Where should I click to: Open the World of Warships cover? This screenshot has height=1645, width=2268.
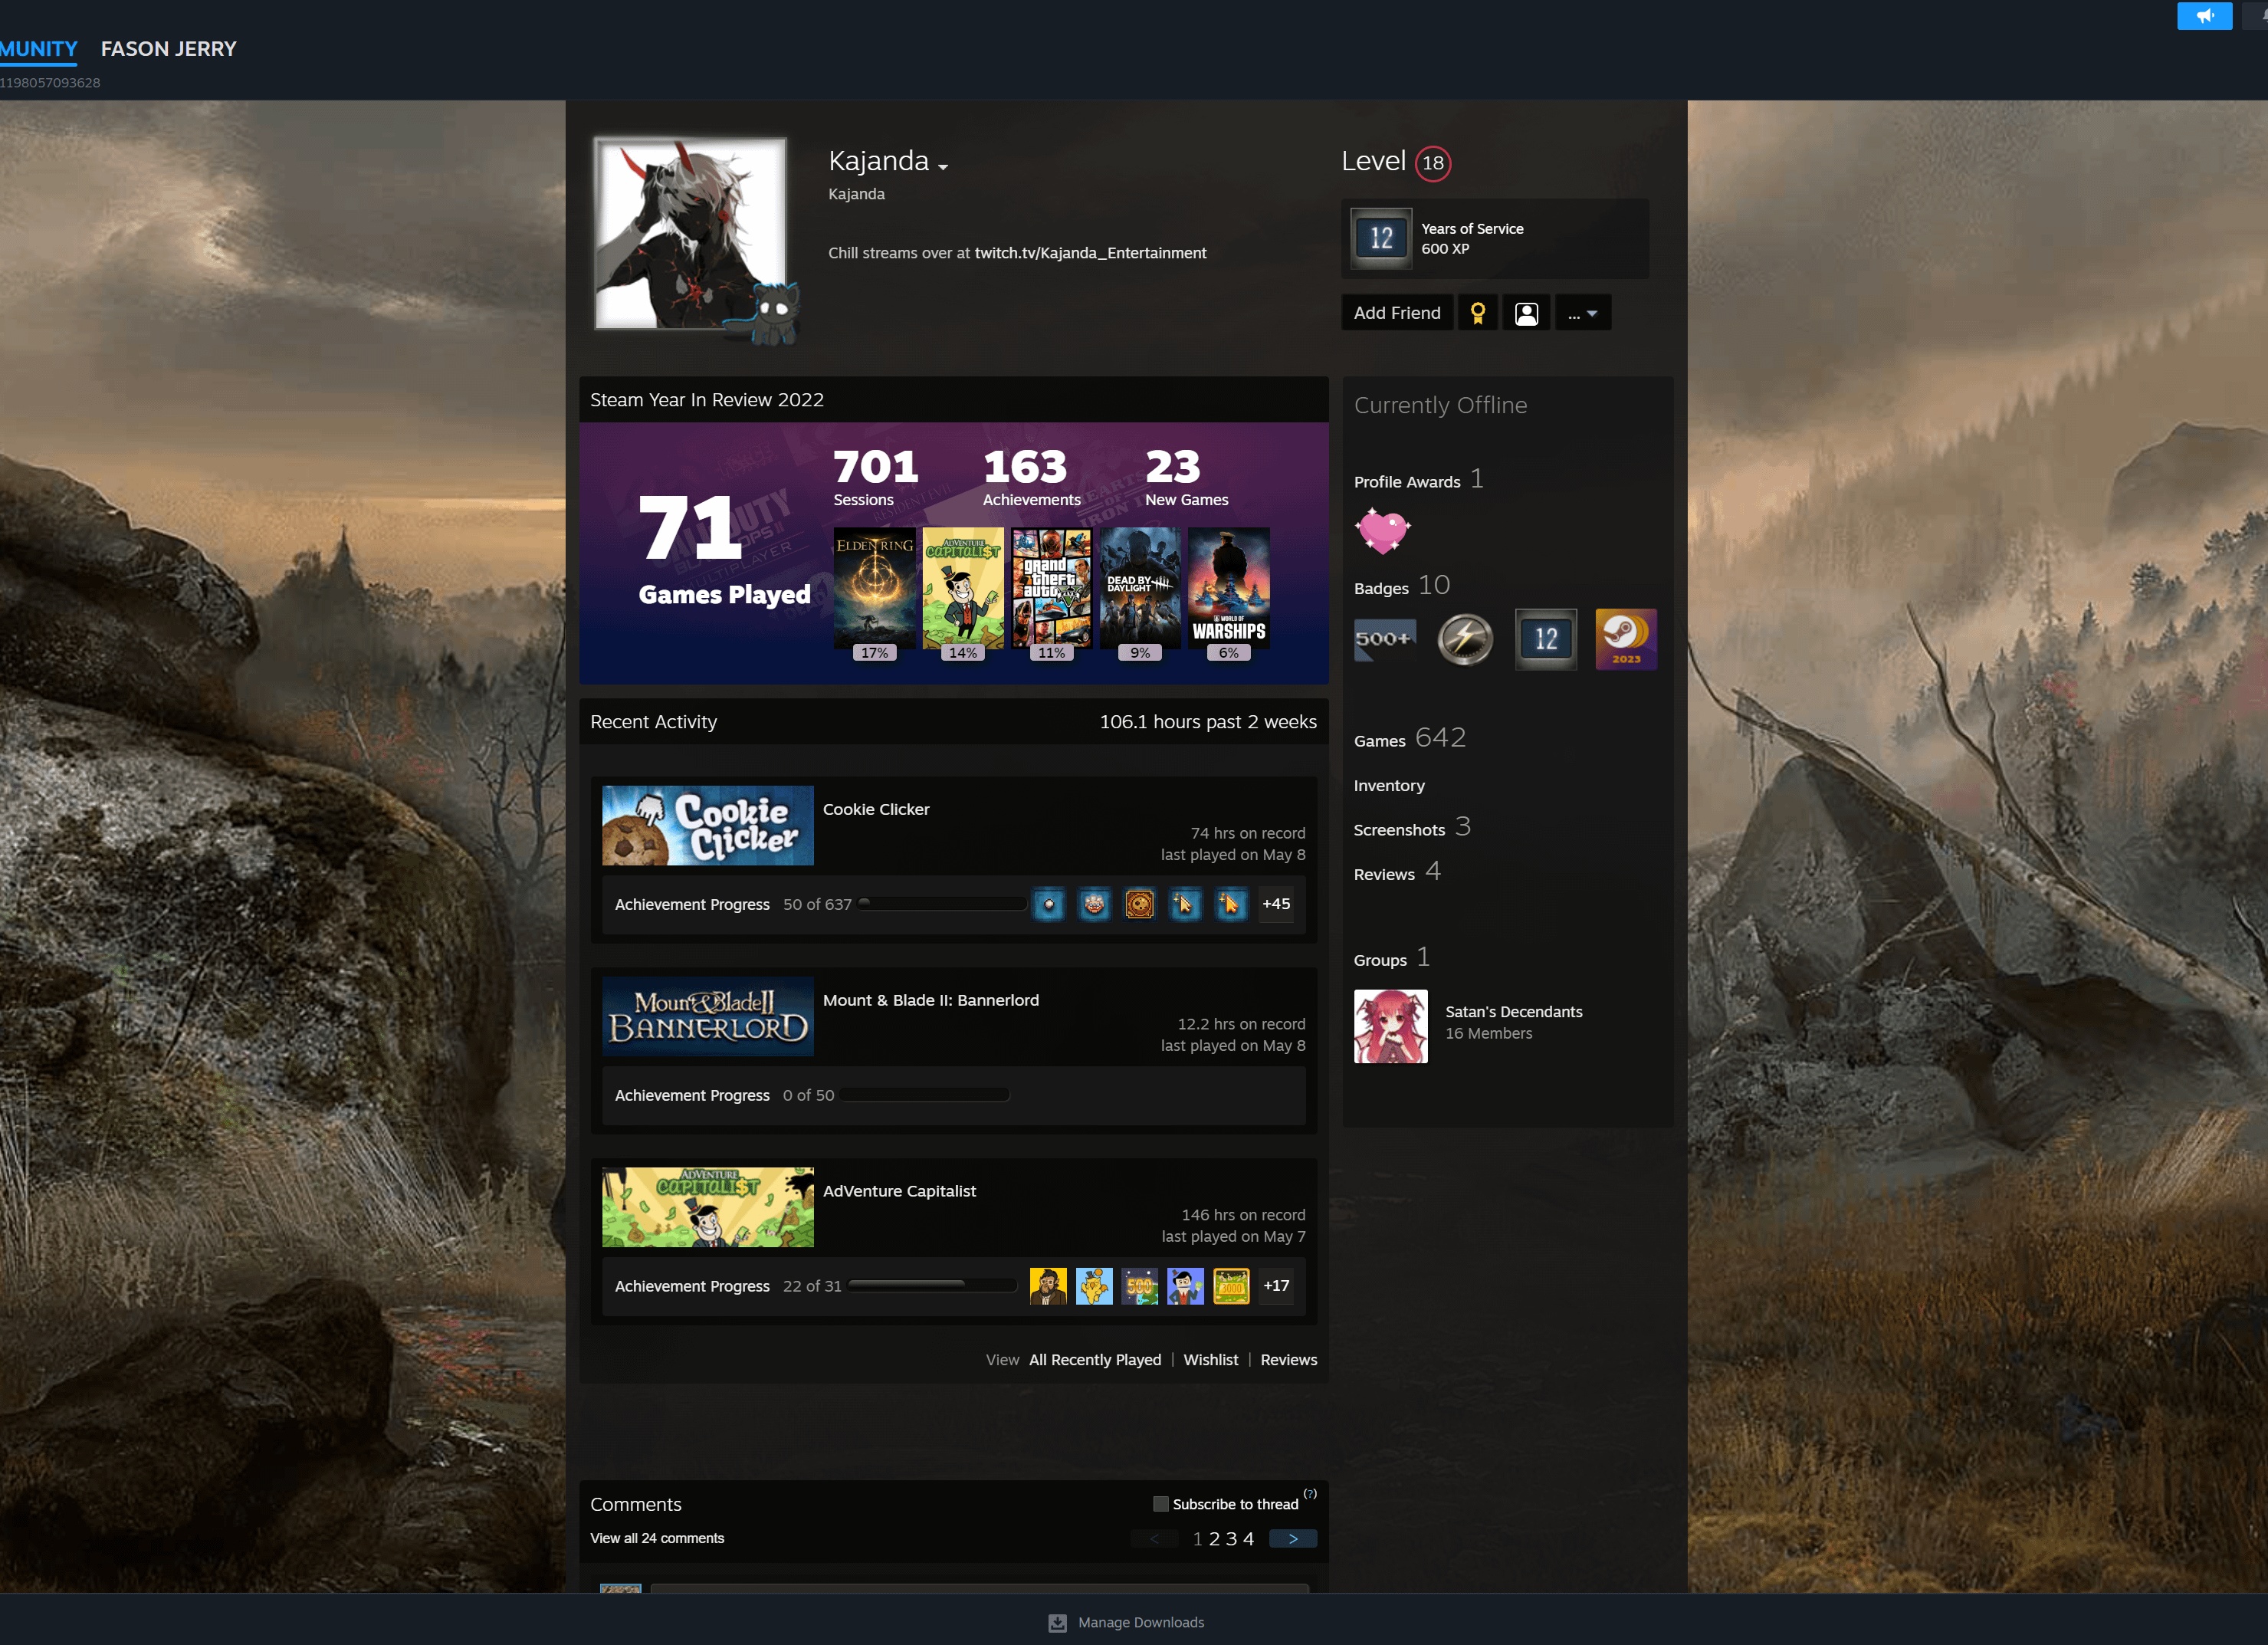(1229, 588)
